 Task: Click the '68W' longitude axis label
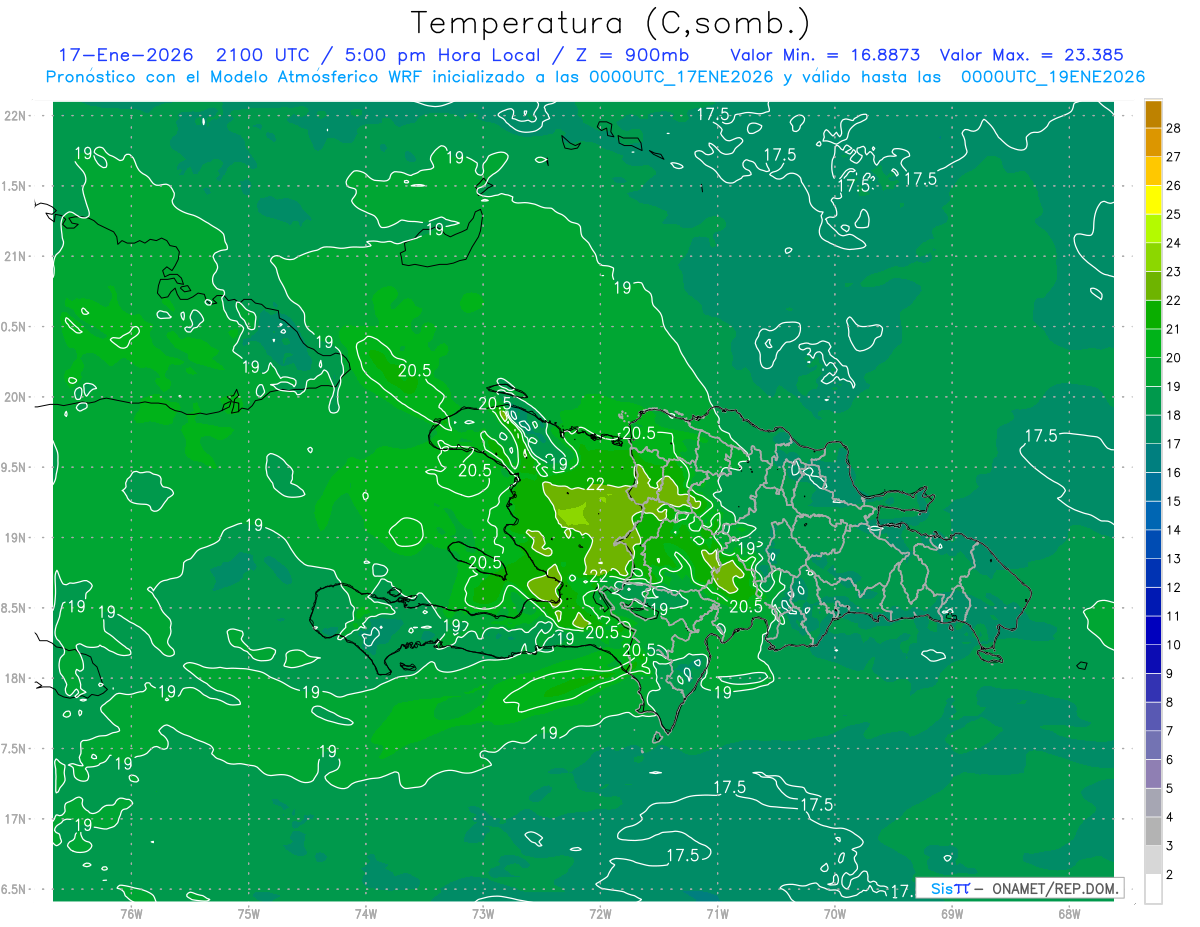point(1069,913)
